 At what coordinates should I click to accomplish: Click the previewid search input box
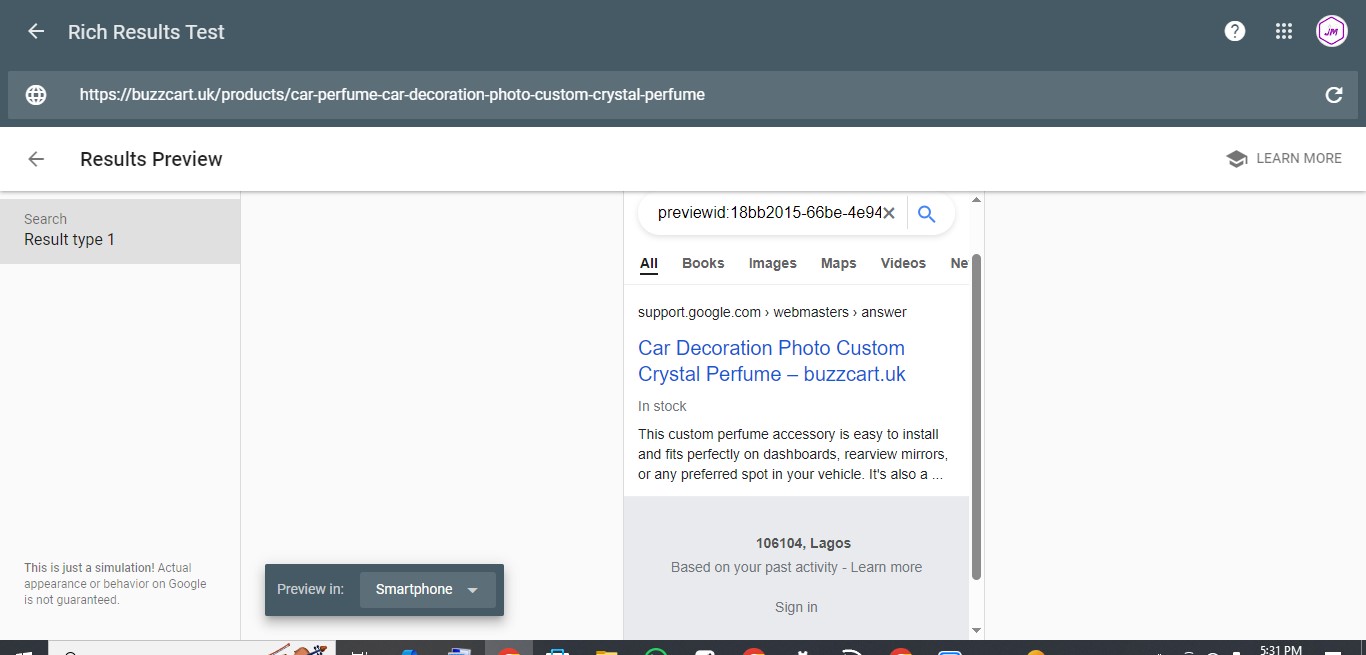tap(768, 213)
